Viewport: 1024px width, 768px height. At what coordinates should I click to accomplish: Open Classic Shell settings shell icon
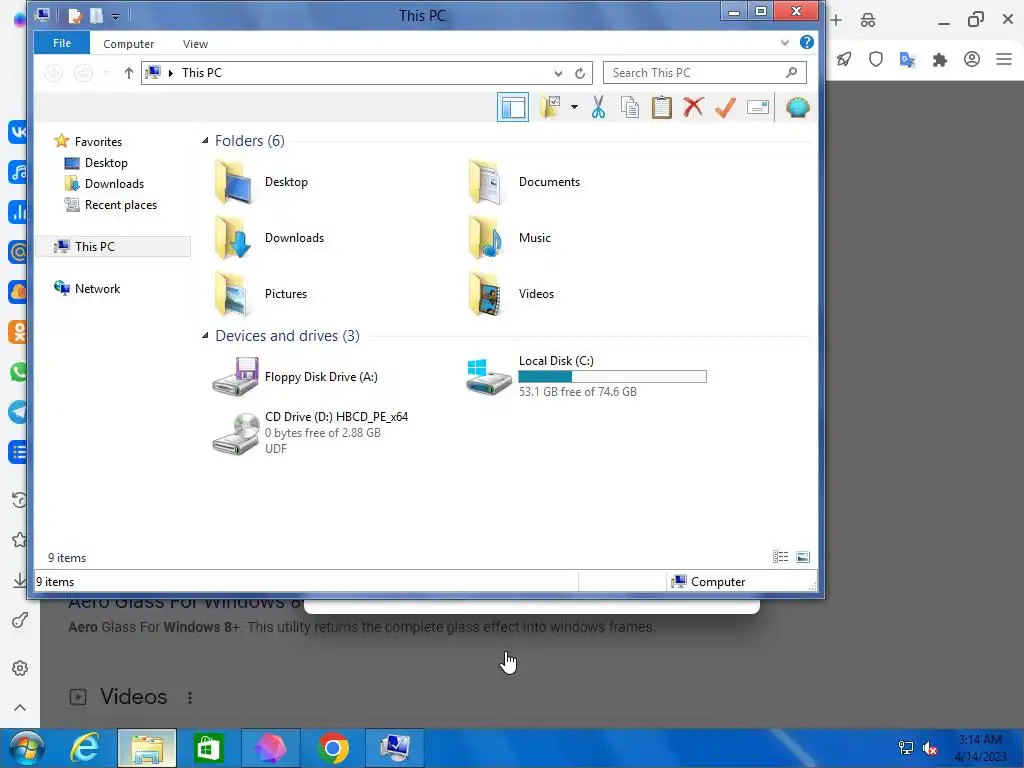(797, 107)
